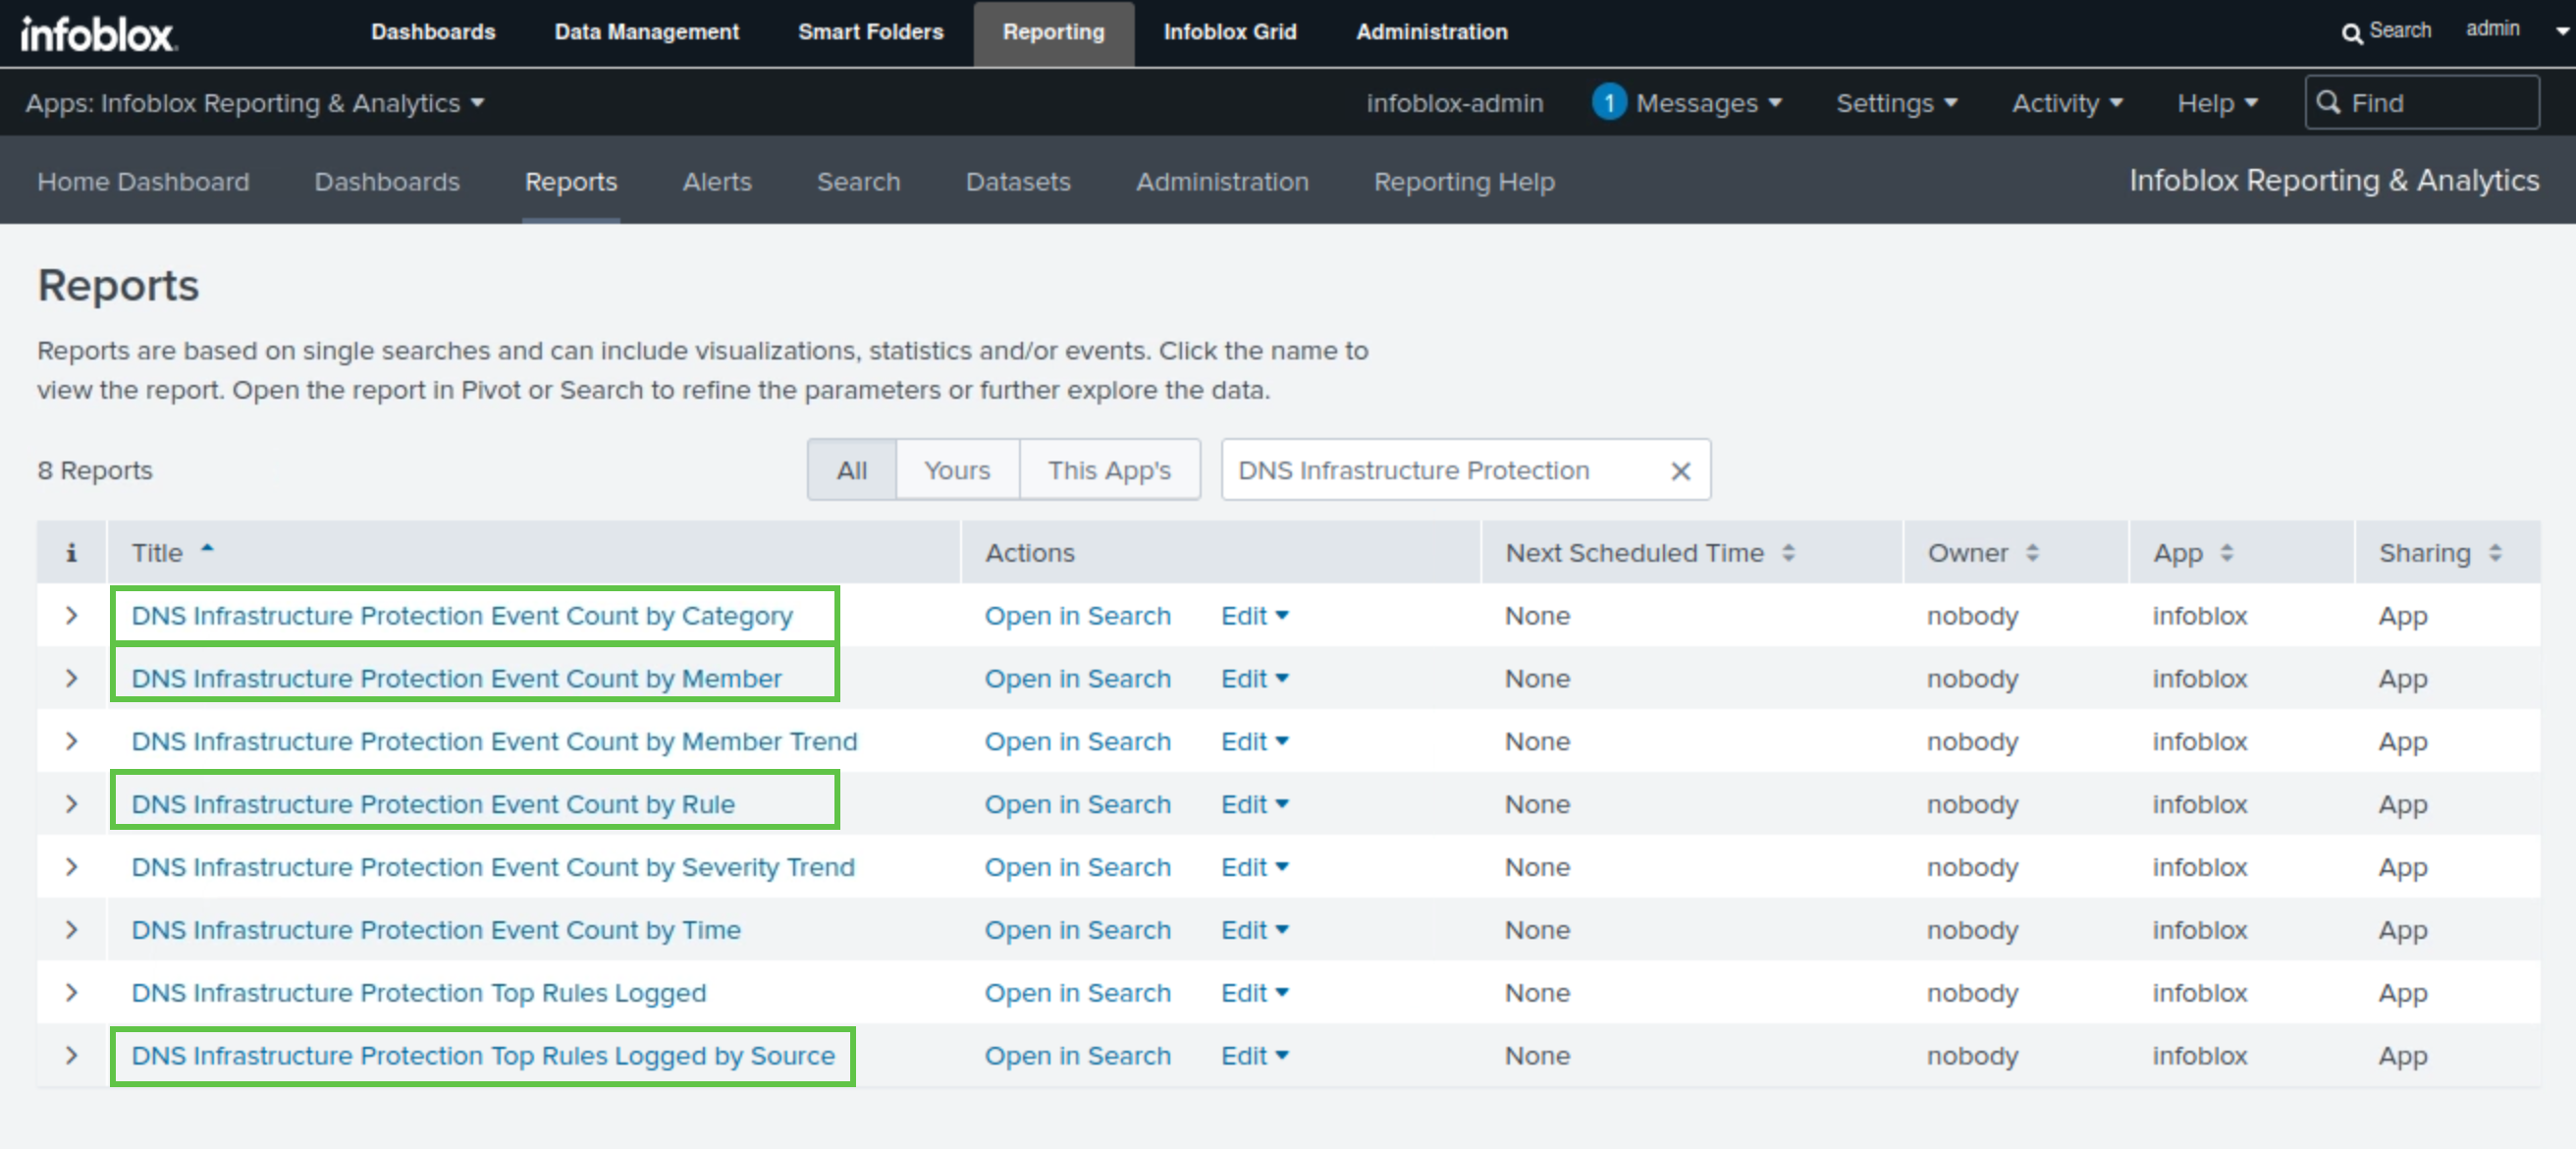
Task: Switch to the Reporting tab
Action: coord(1053,32)
